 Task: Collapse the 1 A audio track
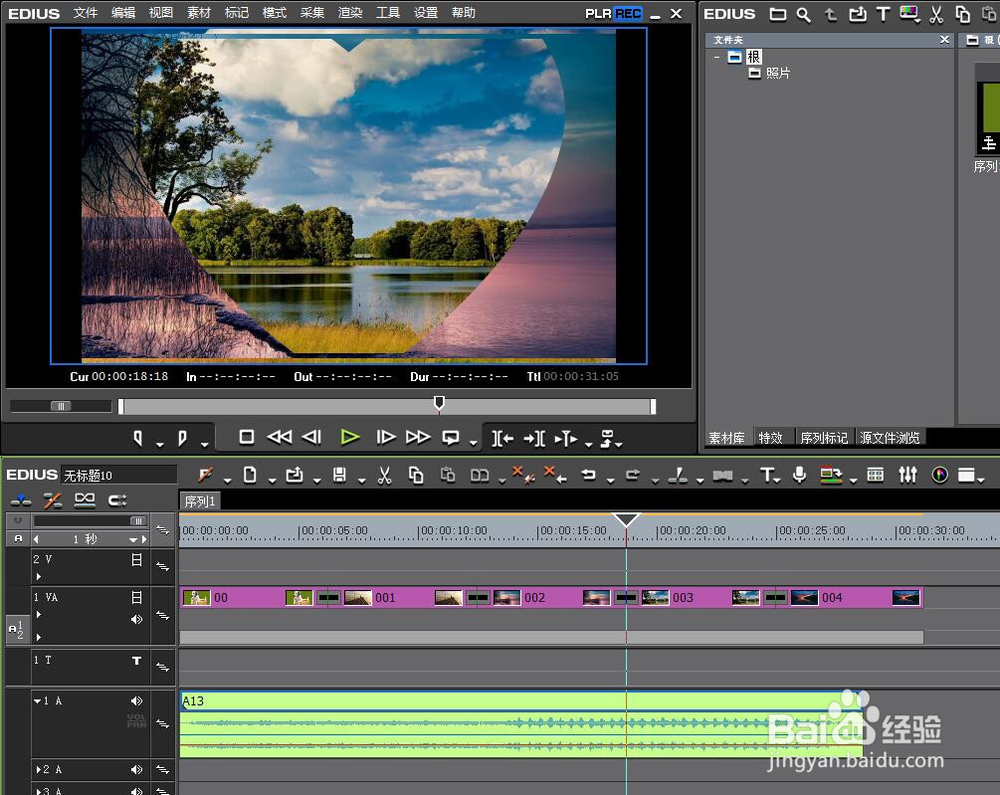pyautogui.click(x=38, y=701)
